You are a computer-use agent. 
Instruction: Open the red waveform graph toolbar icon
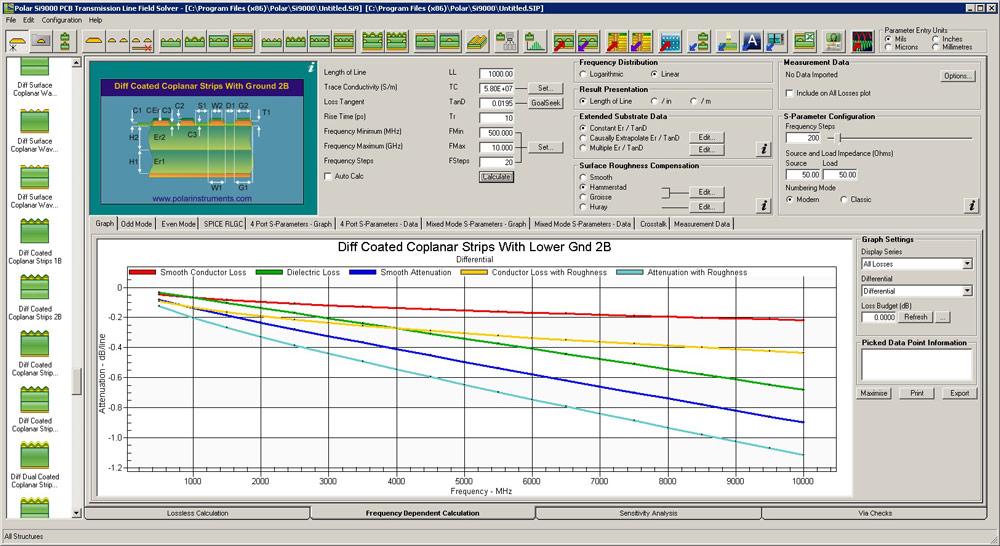tap(862, 41)
